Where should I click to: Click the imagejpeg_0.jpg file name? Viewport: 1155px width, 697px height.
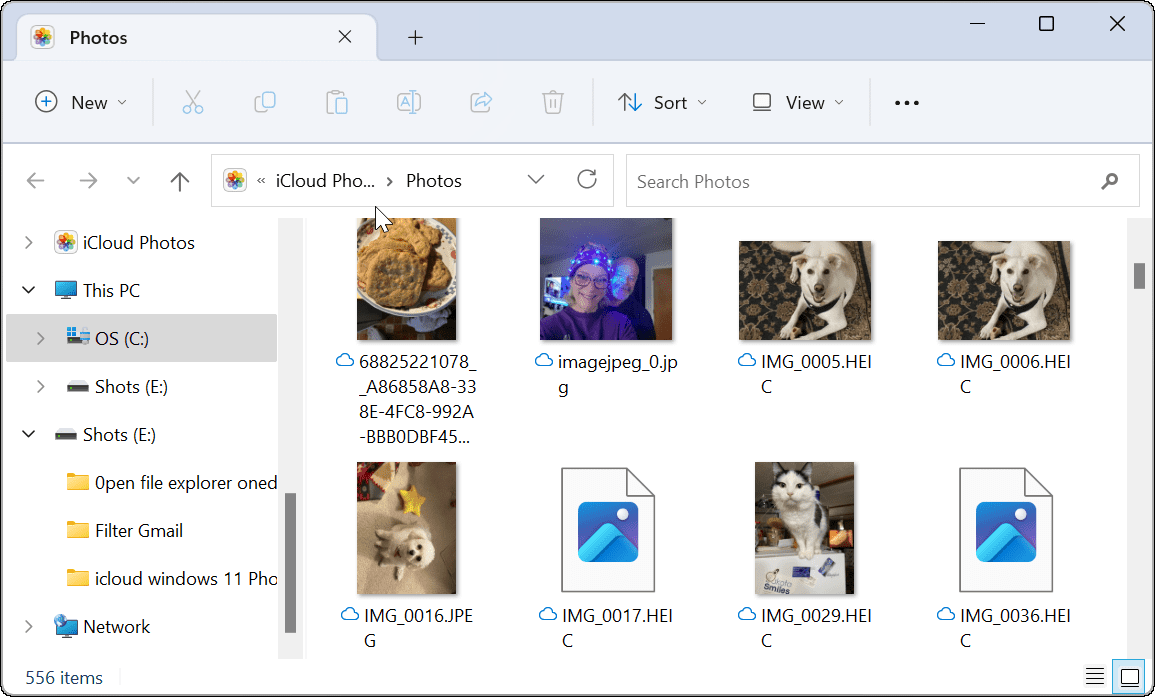[617, 374]
